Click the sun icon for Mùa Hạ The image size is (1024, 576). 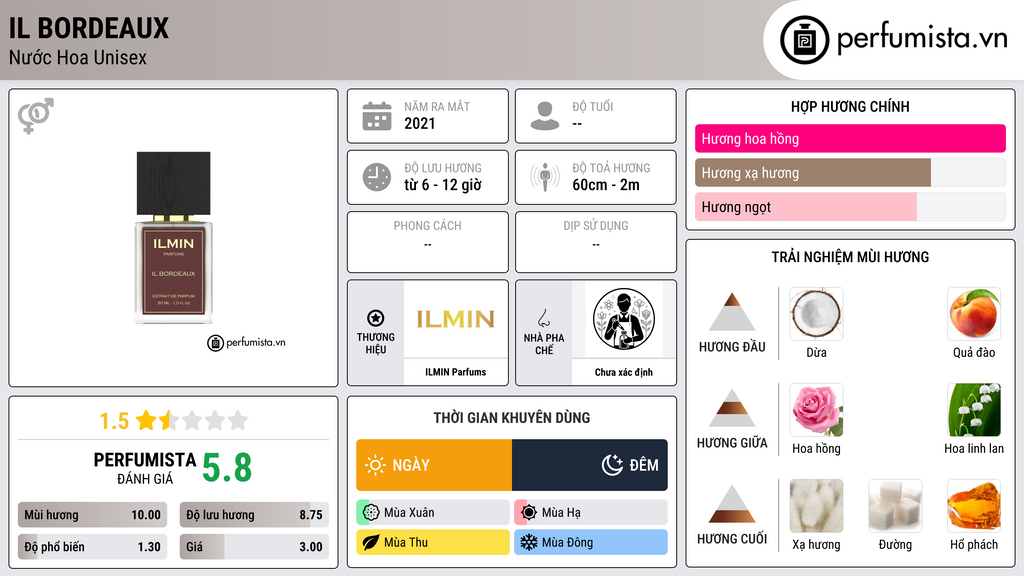(529, 513)
